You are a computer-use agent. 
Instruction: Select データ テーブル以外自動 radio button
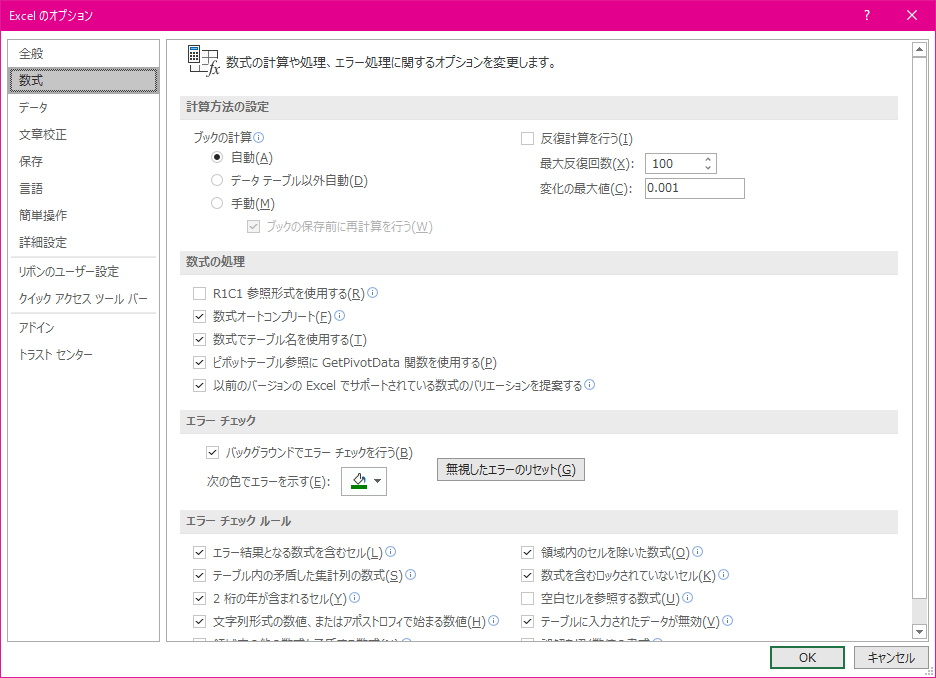click(x=217, y=180)
